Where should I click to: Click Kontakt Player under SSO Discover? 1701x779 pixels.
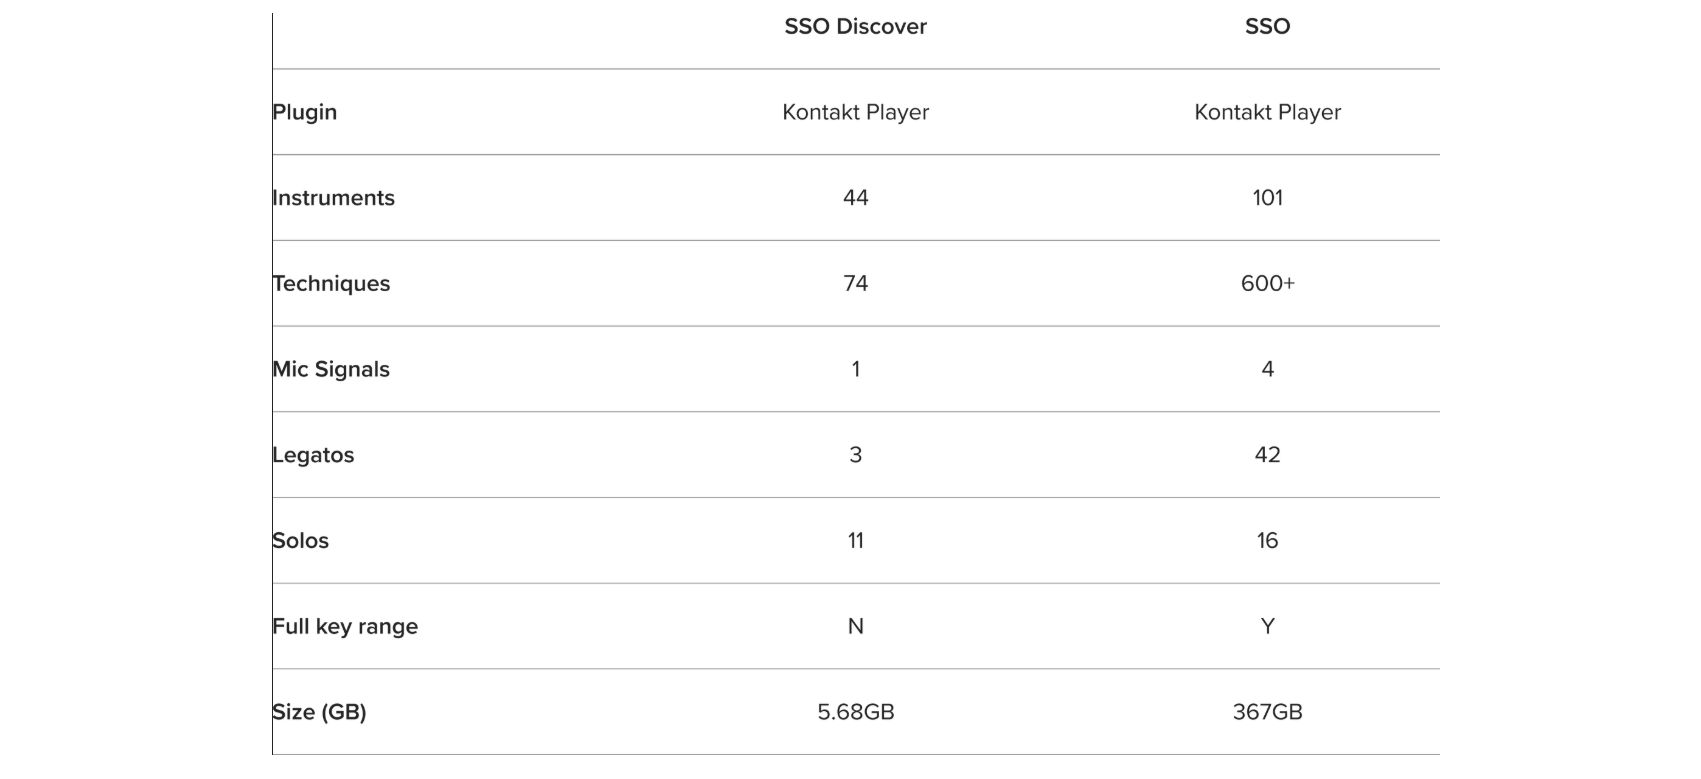pos(855,112)
